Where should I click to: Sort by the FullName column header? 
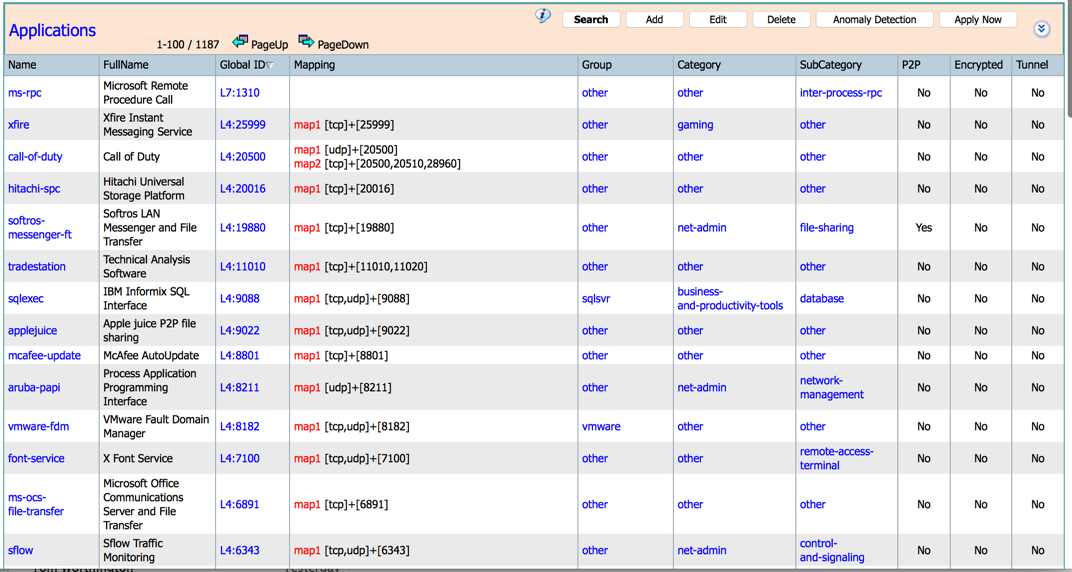[x=126, y=65]
